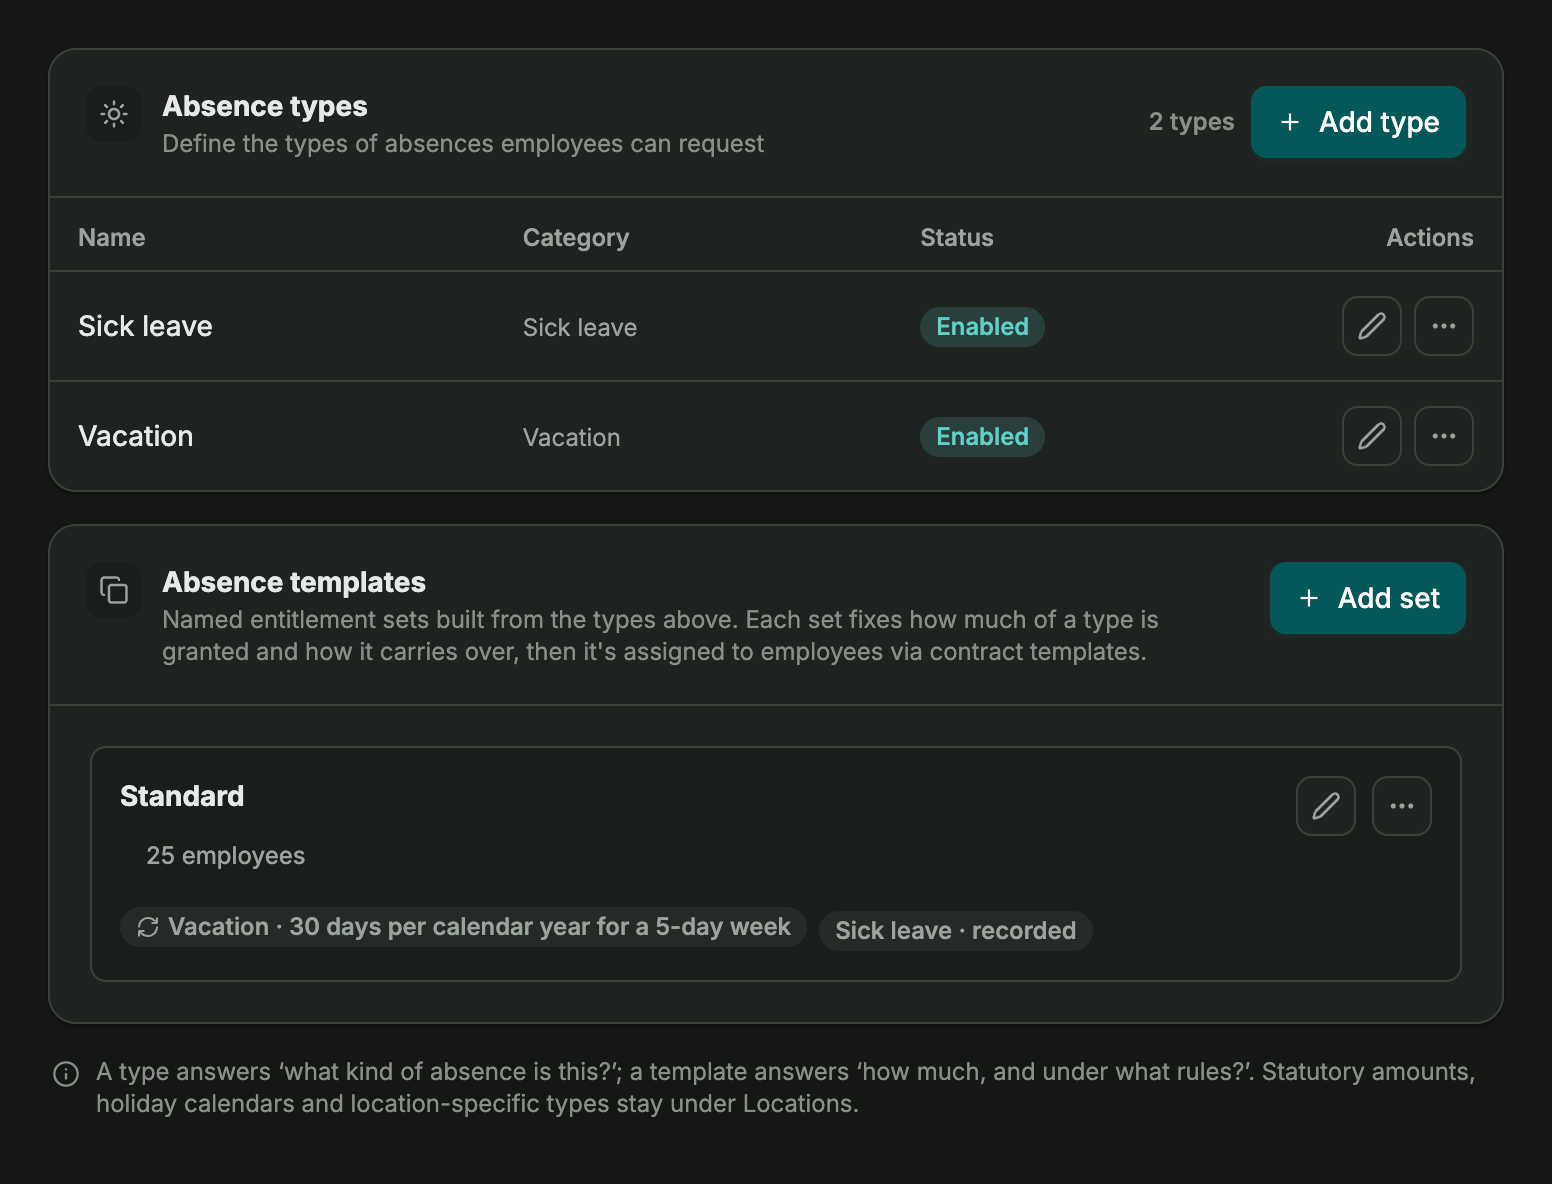Click the info icon by the footnote
This screenshot has width=1552, height=1184.
pos(66,1074)
